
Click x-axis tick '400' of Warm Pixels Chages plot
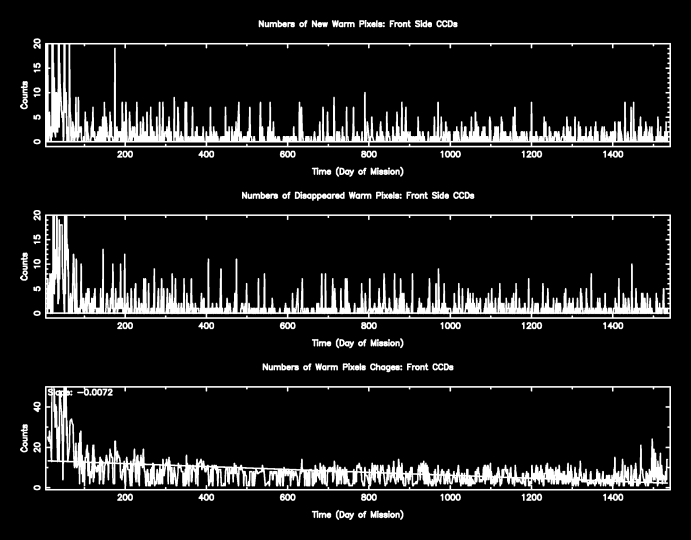[206, 497]
